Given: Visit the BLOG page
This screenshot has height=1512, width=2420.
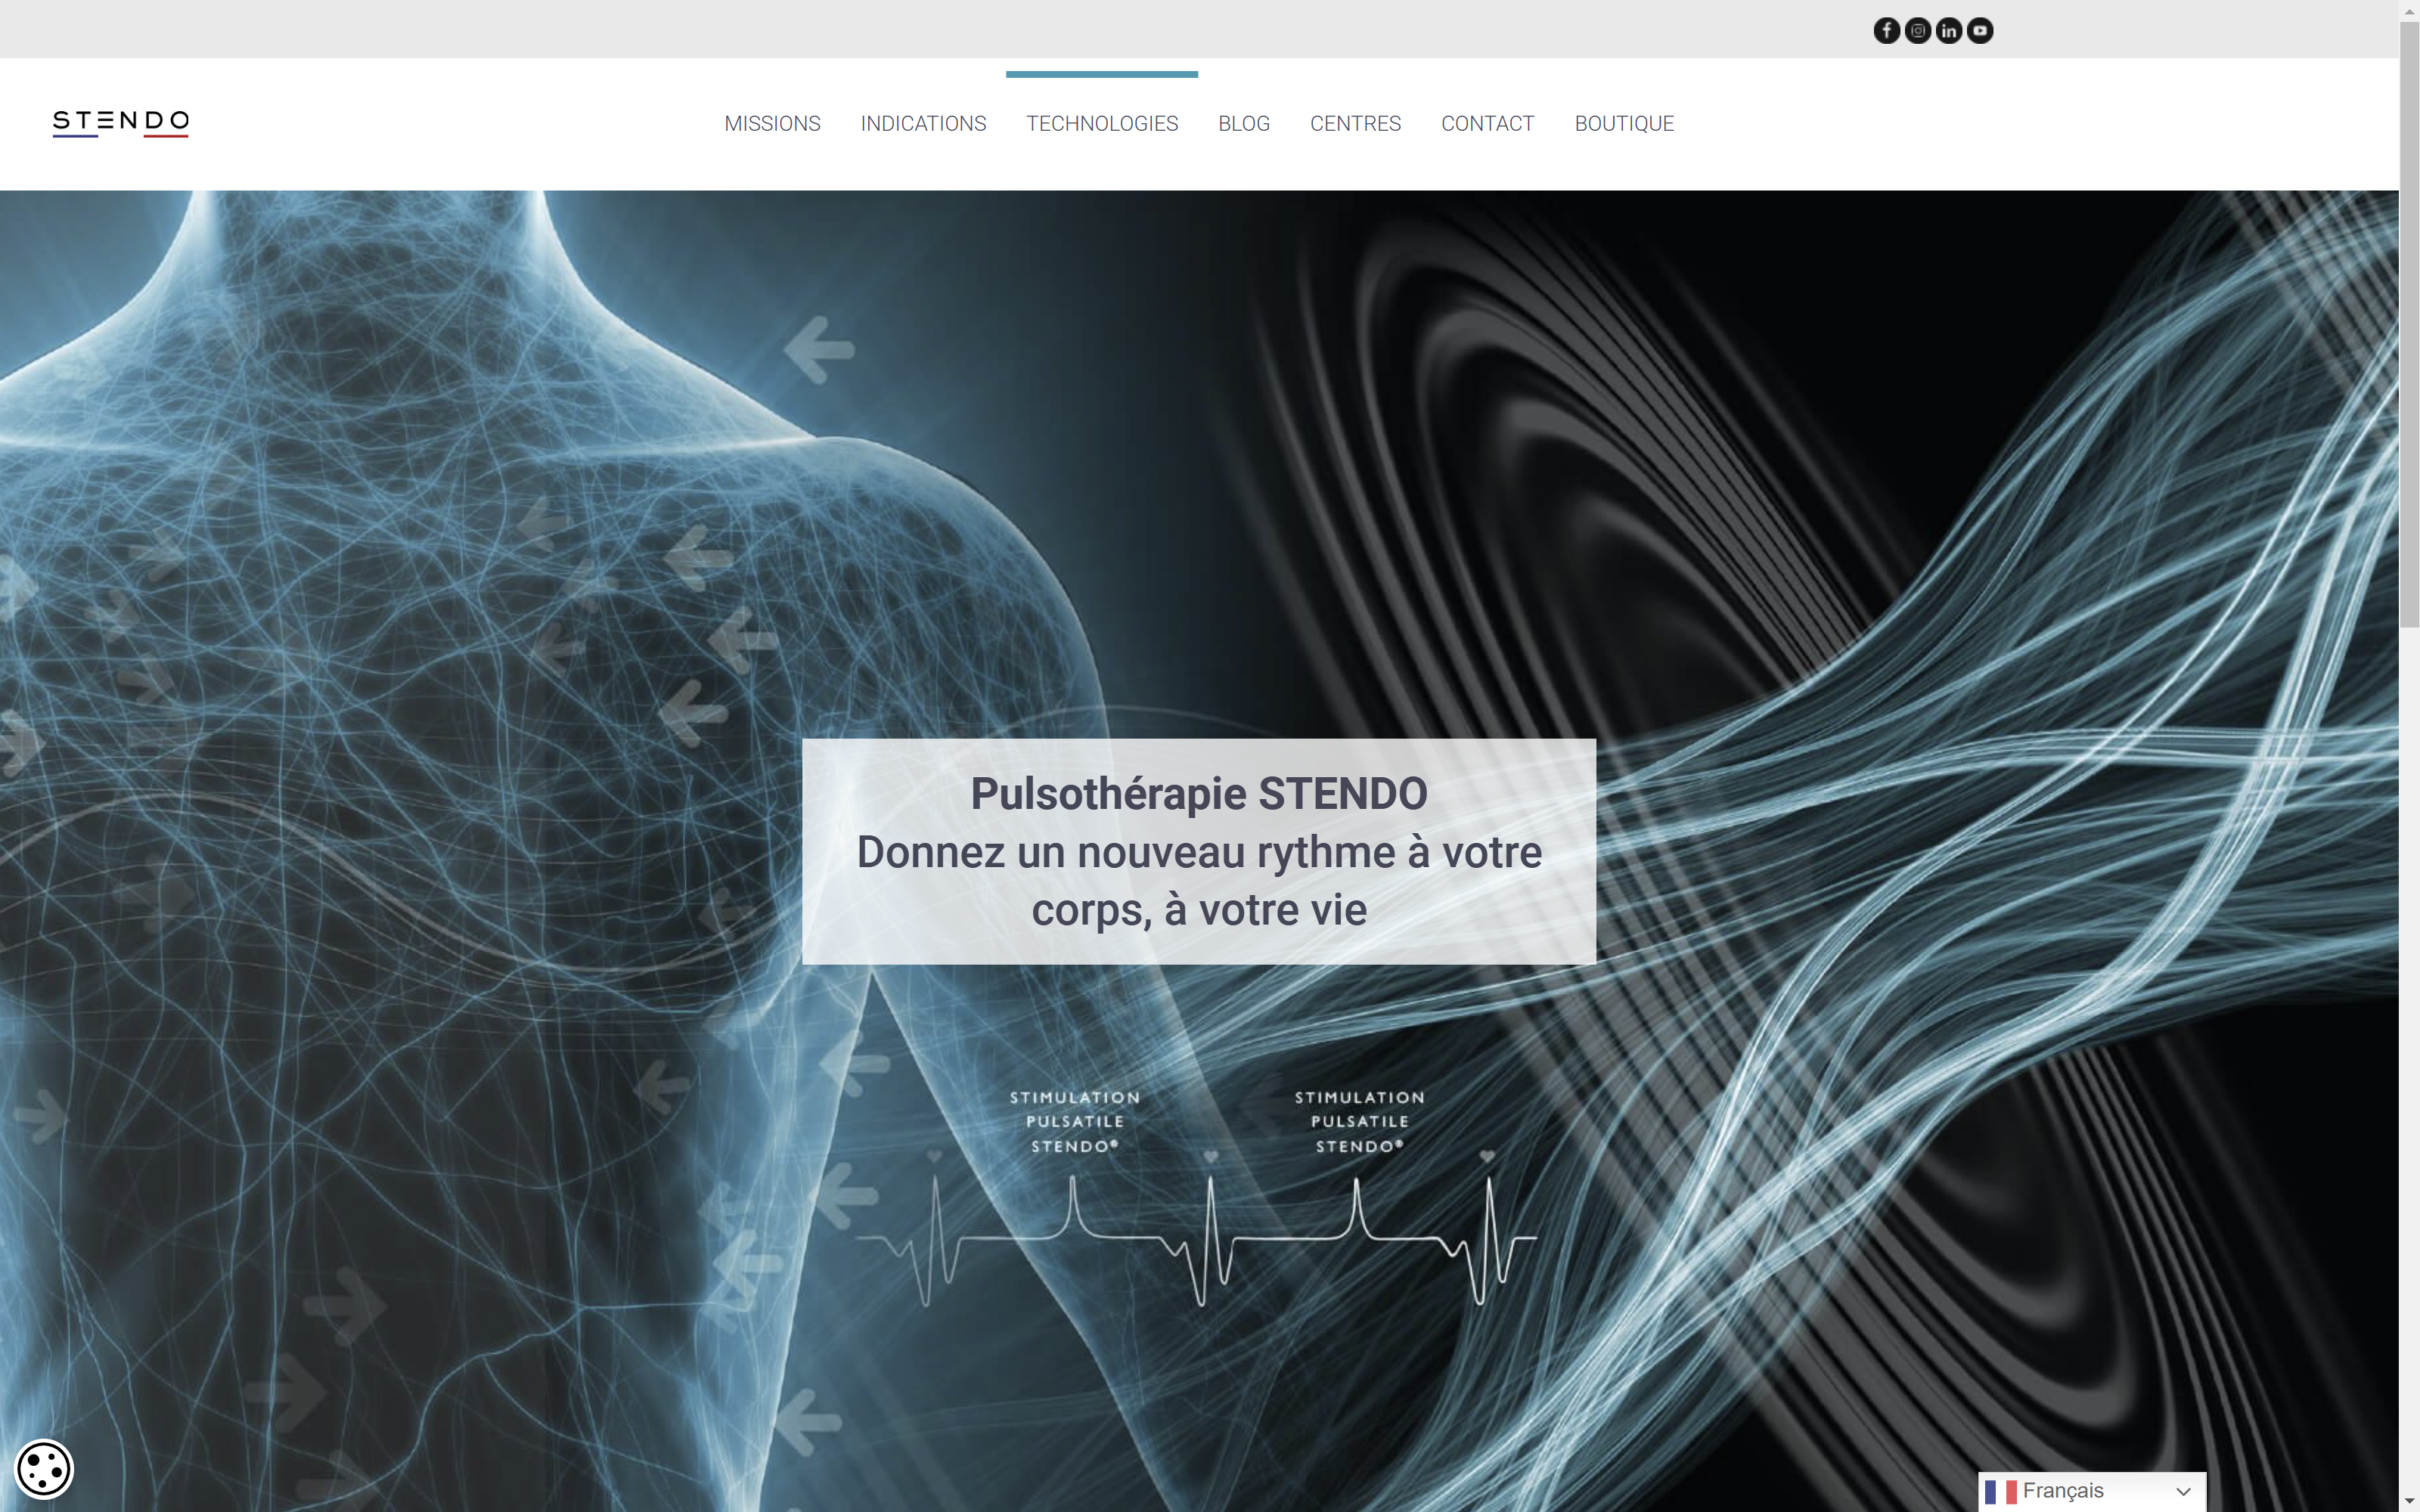Looking at the screenshot, I should (x=1244, y=124).
